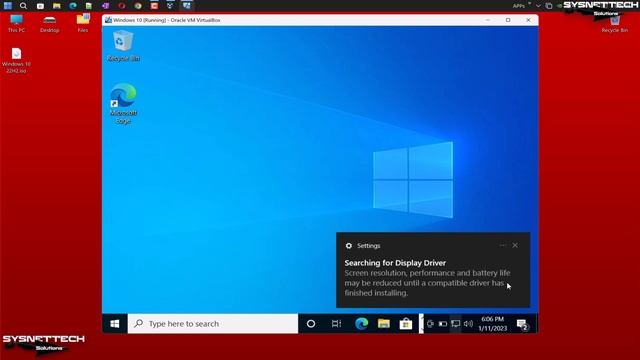
Task: Open the volume control in guest tray
Action: (468, 324)
